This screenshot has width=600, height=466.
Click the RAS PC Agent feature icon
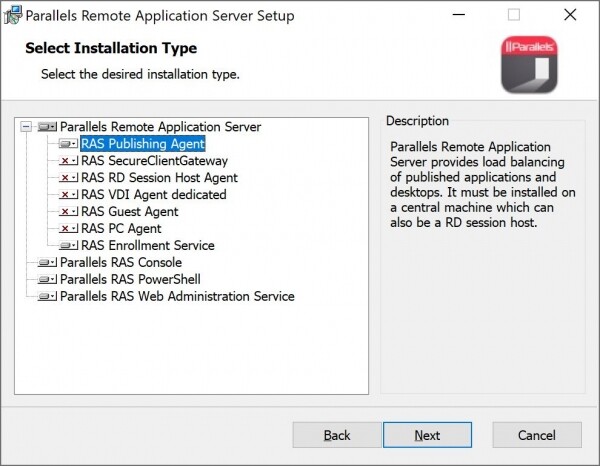click(68, 229)
